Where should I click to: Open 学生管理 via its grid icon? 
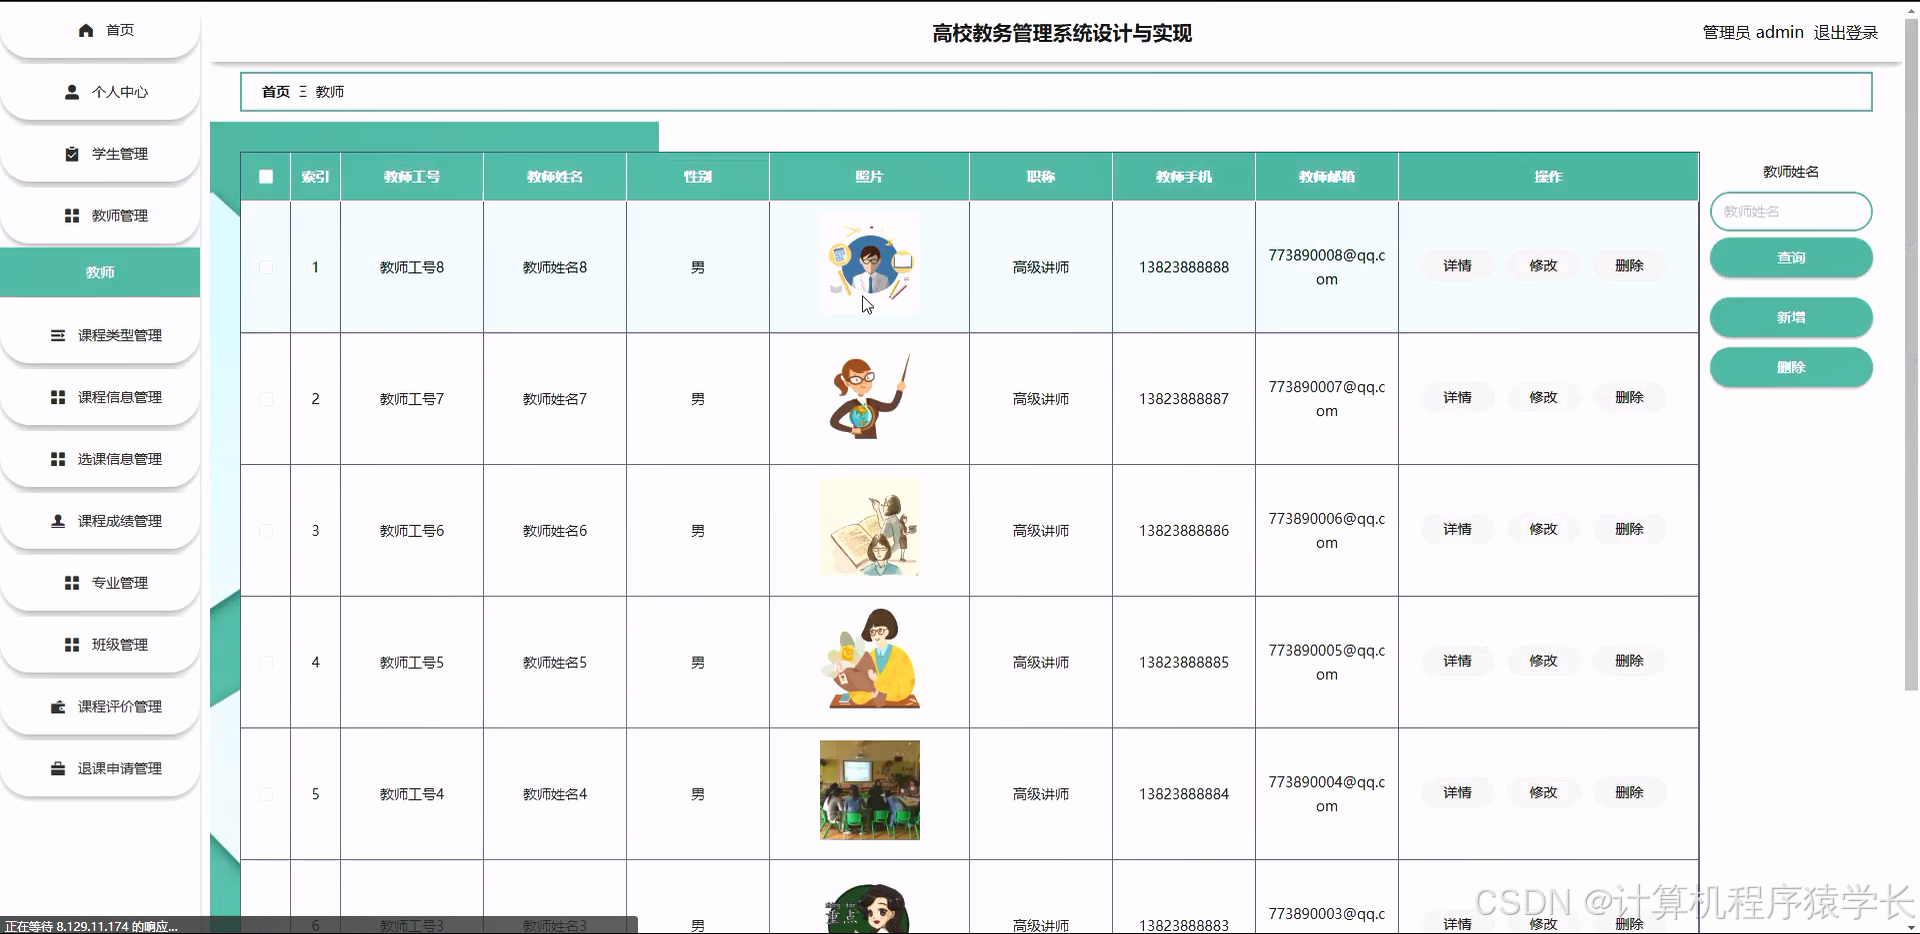tap(71, 153)
